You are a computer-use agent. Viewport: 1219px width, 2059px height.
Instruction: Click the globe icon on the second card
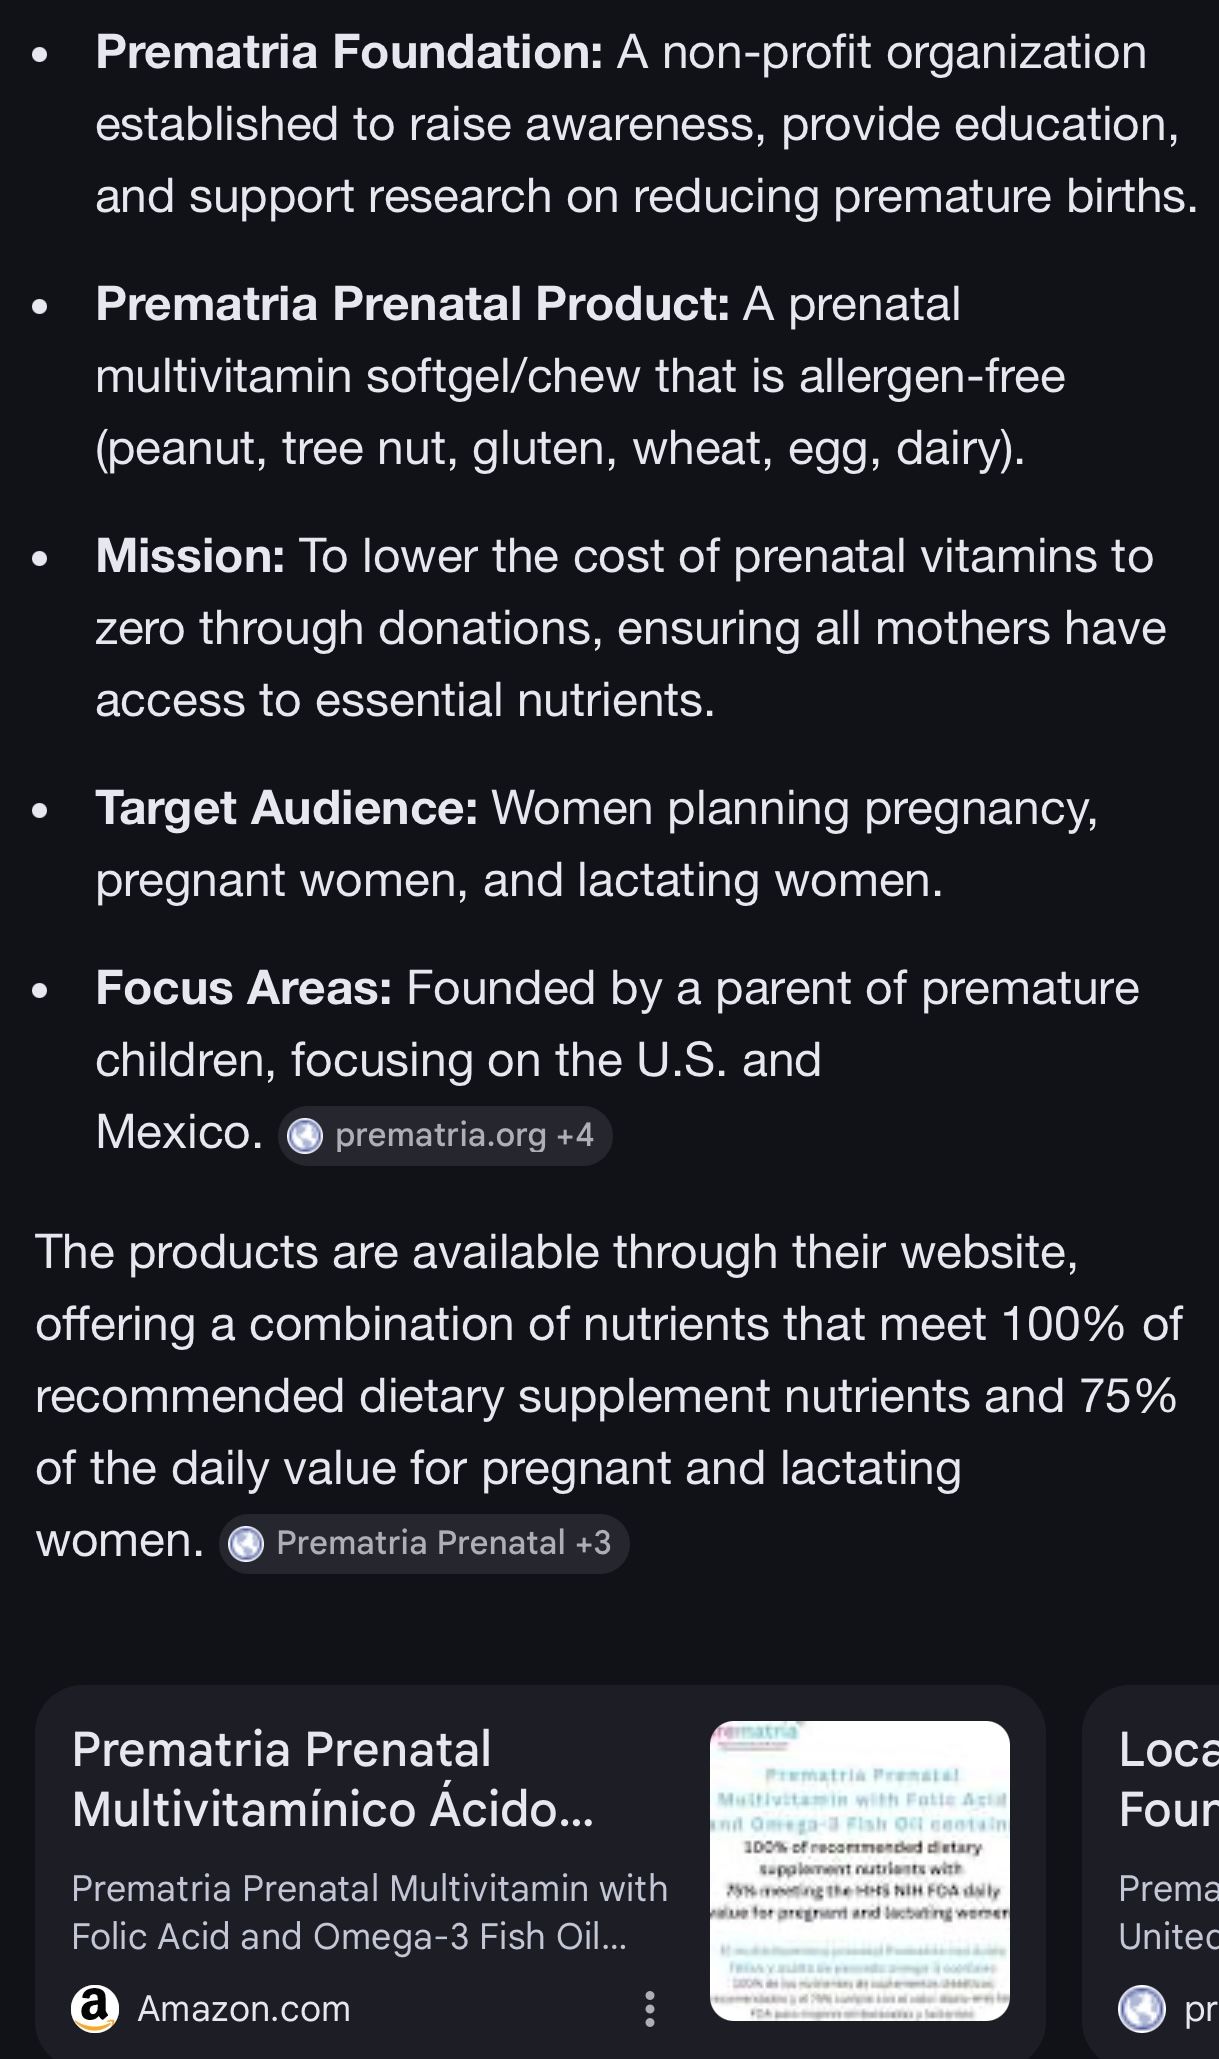click(1141, 2009)
